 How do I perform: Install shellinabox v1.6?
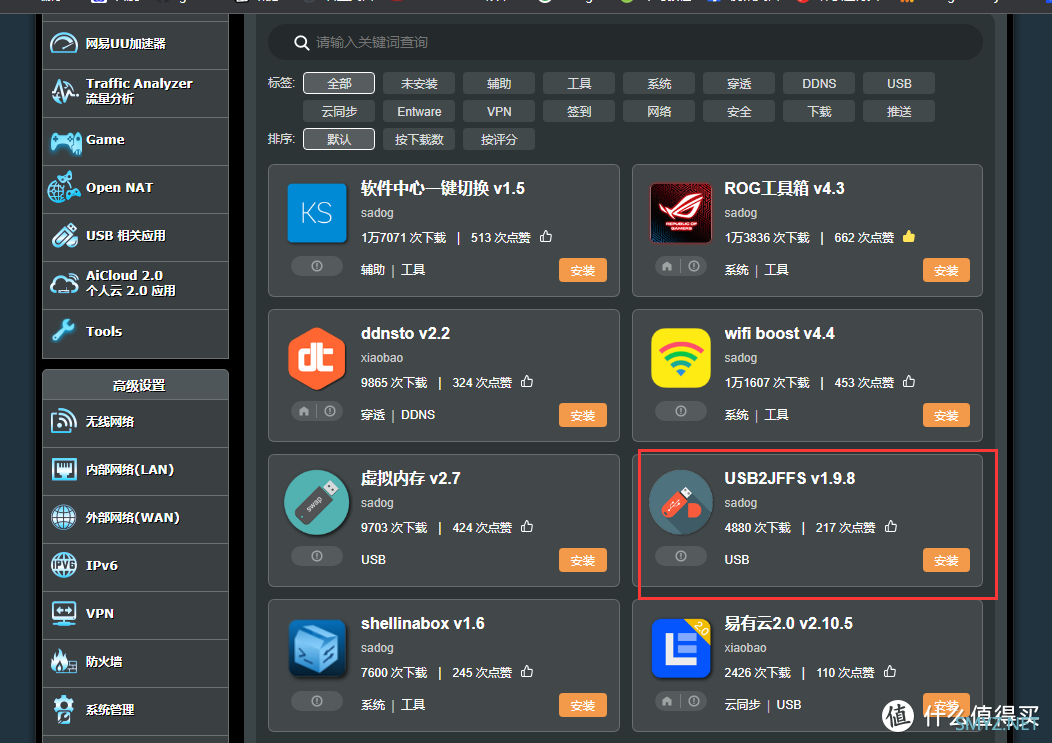click(582, 705)
